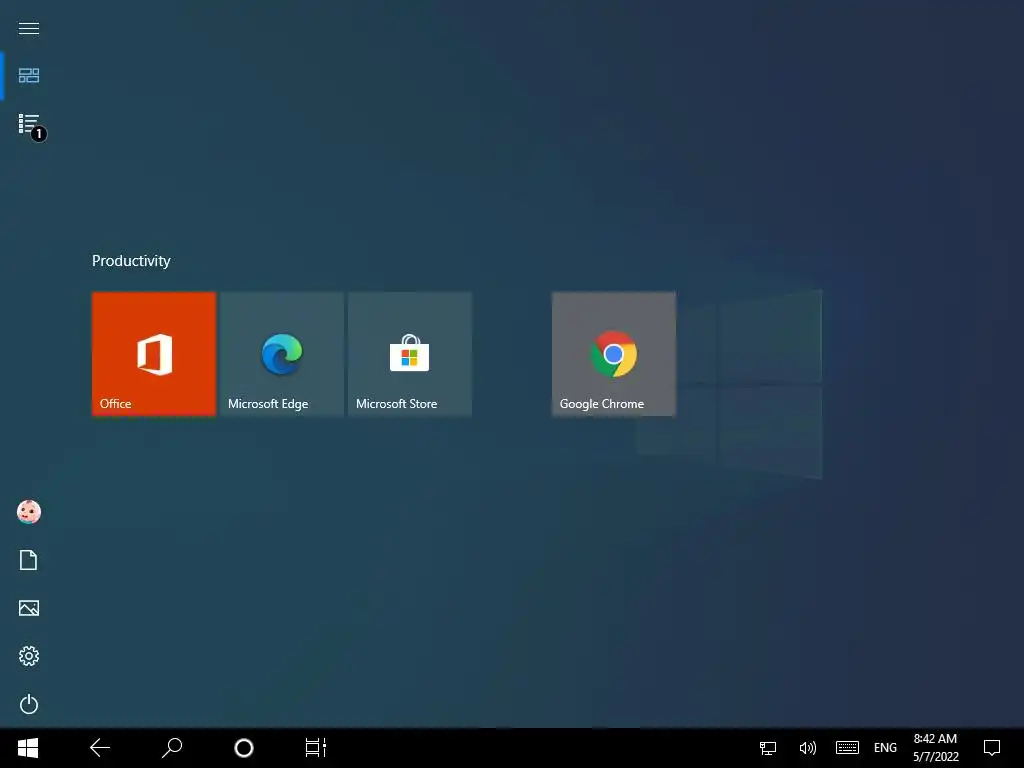Expand the Start hamburger menu
The image size is (1024, 768).
click(29, 28)
